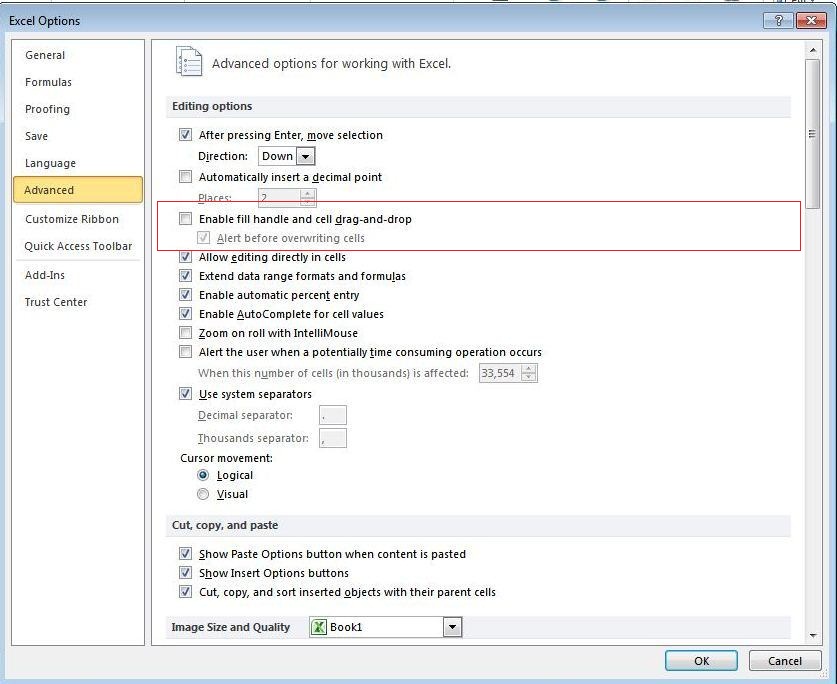Screen dimensions: 837x684
Task: Select Logical cursor movement
Action: [203, 475]
